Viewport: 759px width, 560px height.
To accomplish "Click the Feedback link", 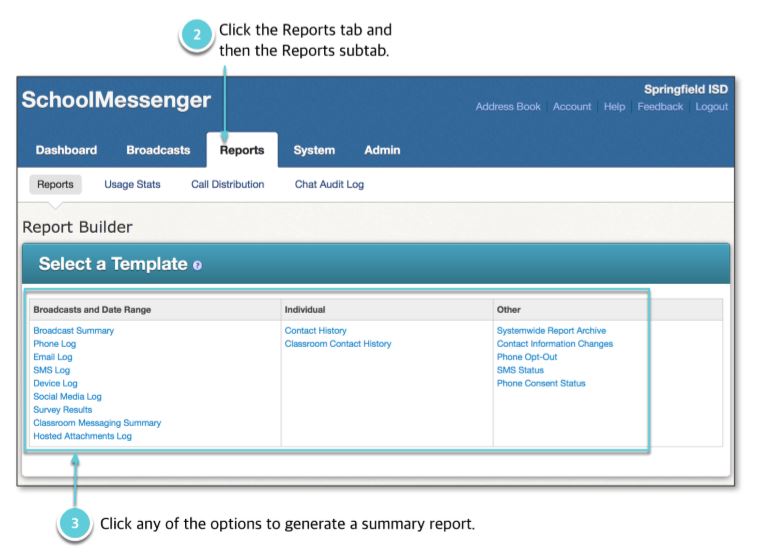I will click(660, 106).
